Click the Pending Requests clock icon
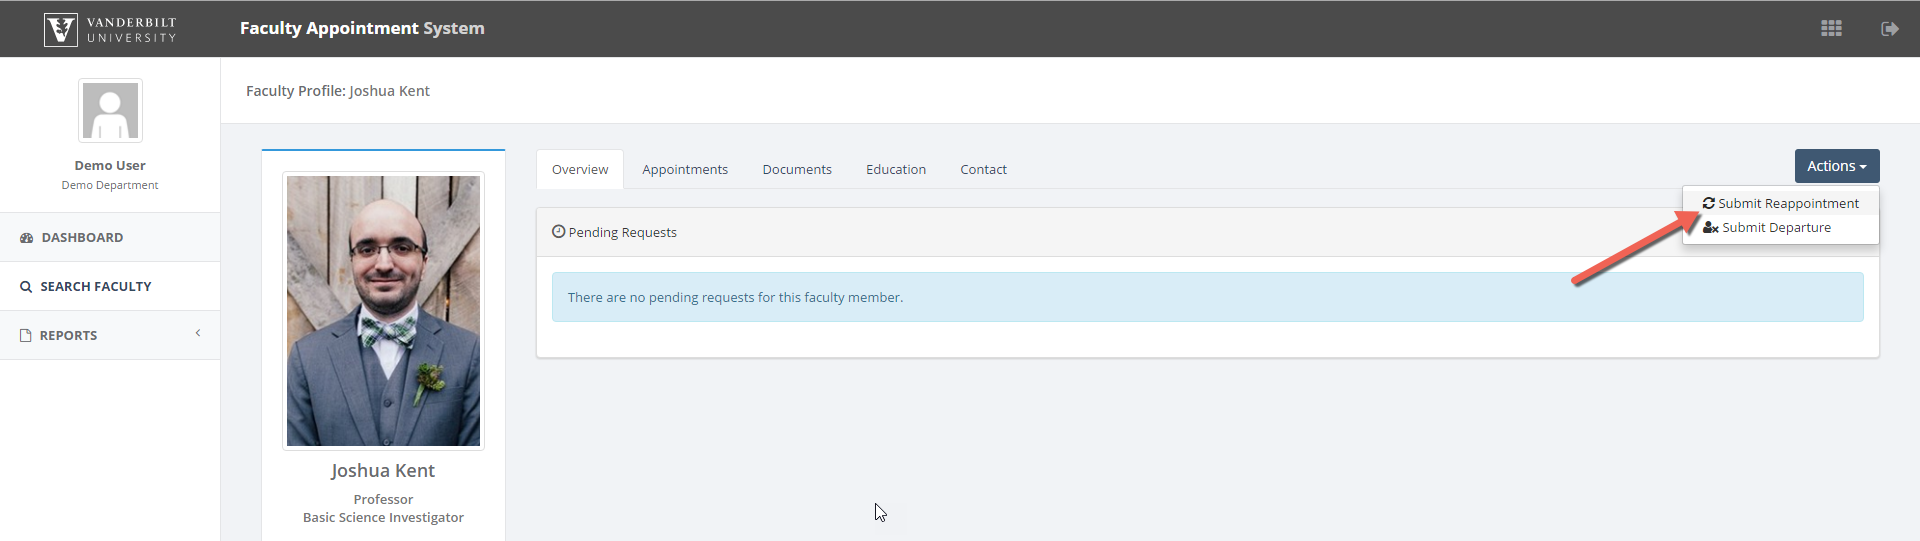This screenshot has height=541, width=1920. click(x=558, y=232)
